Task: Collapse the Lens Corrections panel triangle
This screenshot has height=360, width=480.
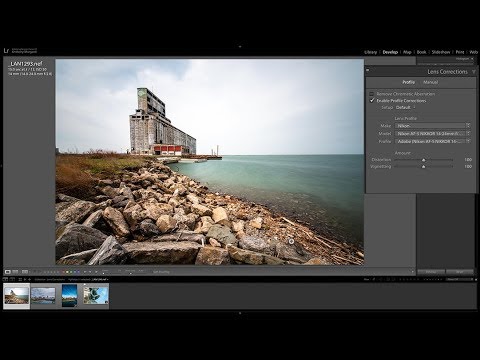Action: pos(474,72)
